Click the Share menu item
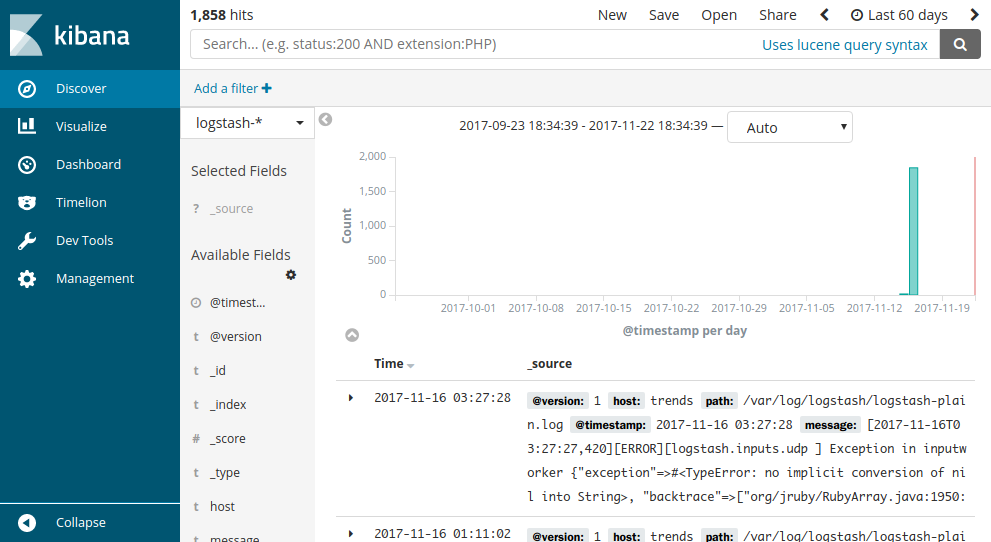 (x=777, y=15)
